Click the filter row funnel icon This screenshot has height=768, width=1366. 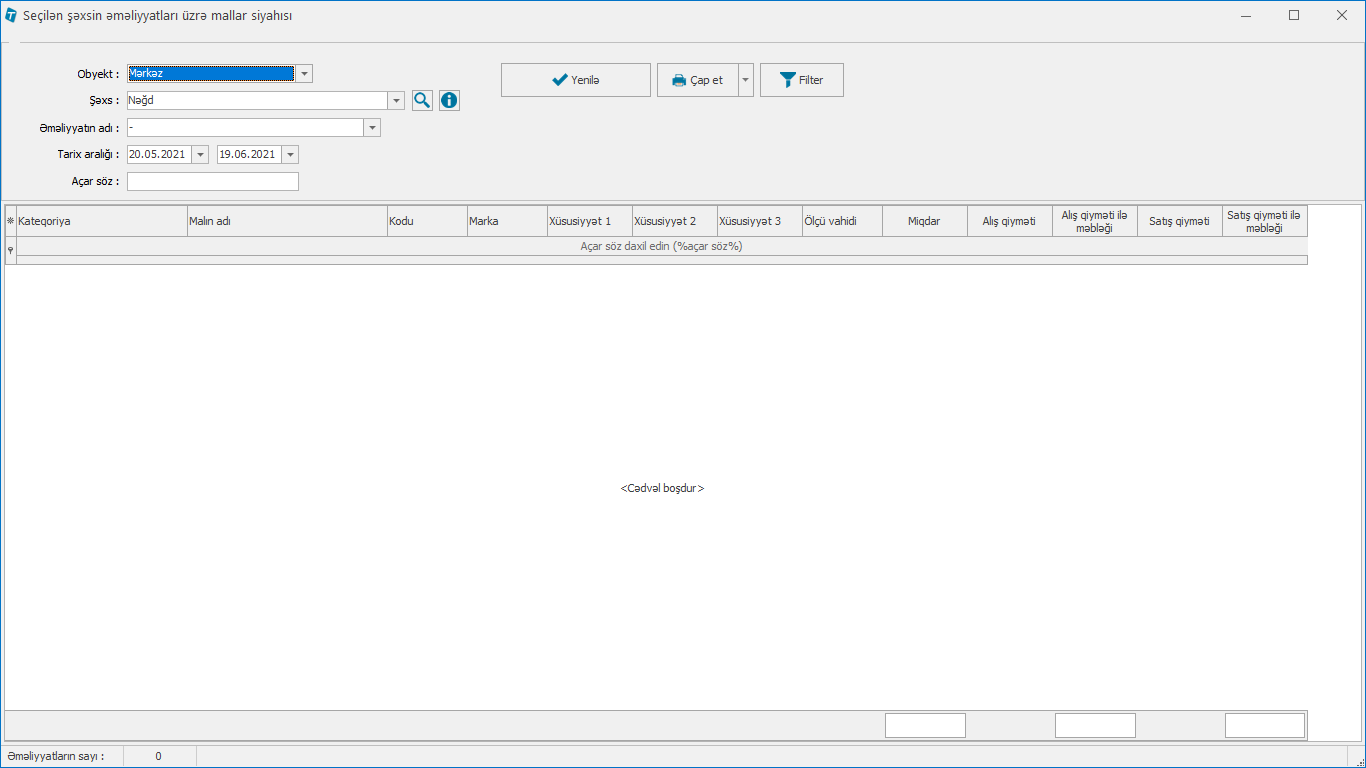pyautogui.click(x=10, y=250)
